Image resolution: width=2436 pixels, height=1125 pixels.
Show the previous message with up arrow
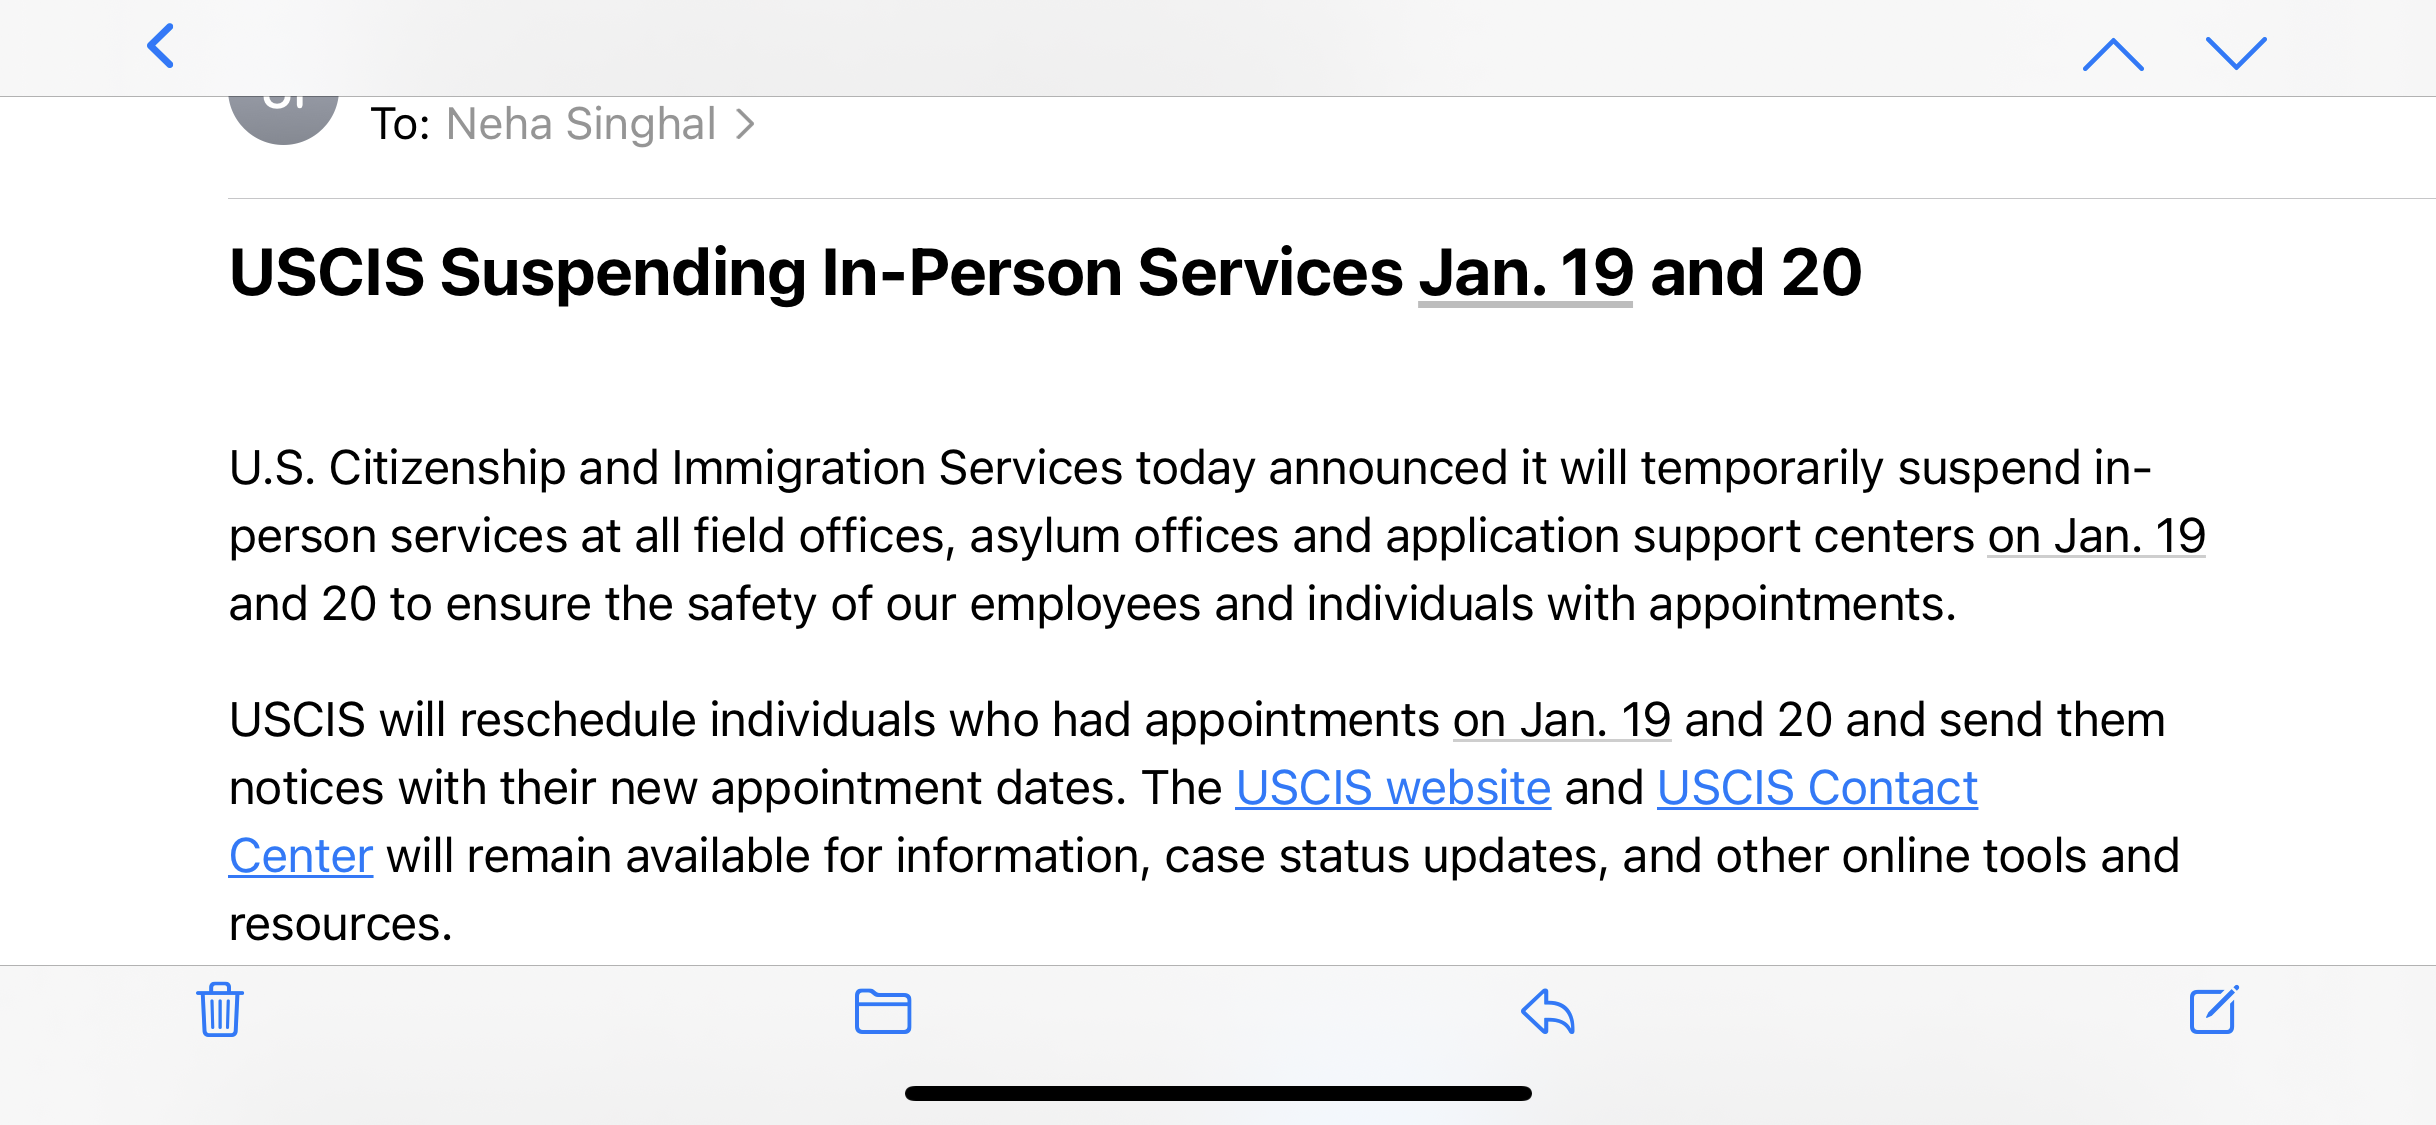[x=2112, y=54]
